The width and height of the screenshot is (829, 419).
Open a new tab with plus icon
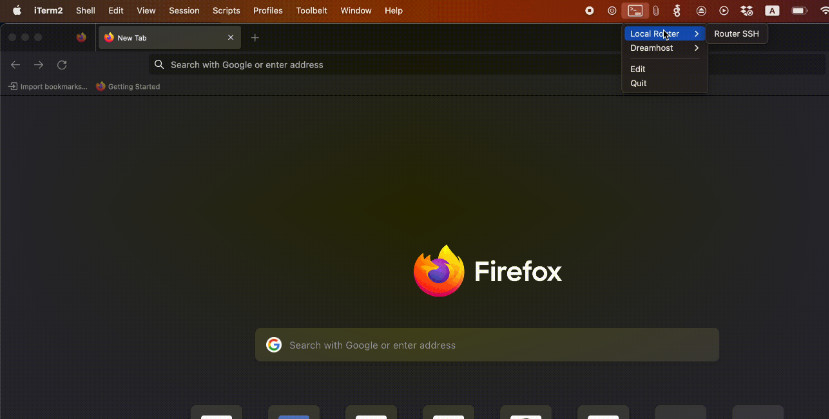255,38
